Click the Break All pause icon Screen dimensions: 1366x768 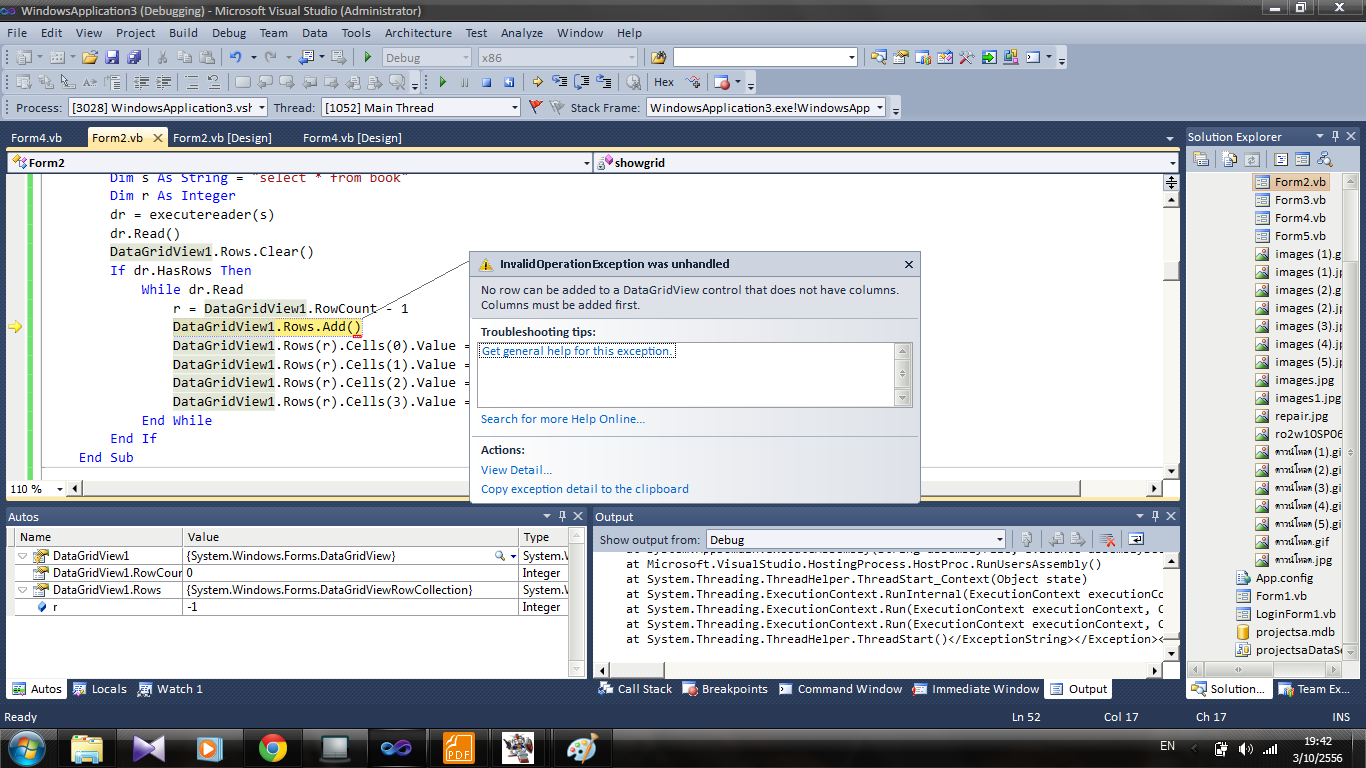pyautogui.click(x=464, y=82)
